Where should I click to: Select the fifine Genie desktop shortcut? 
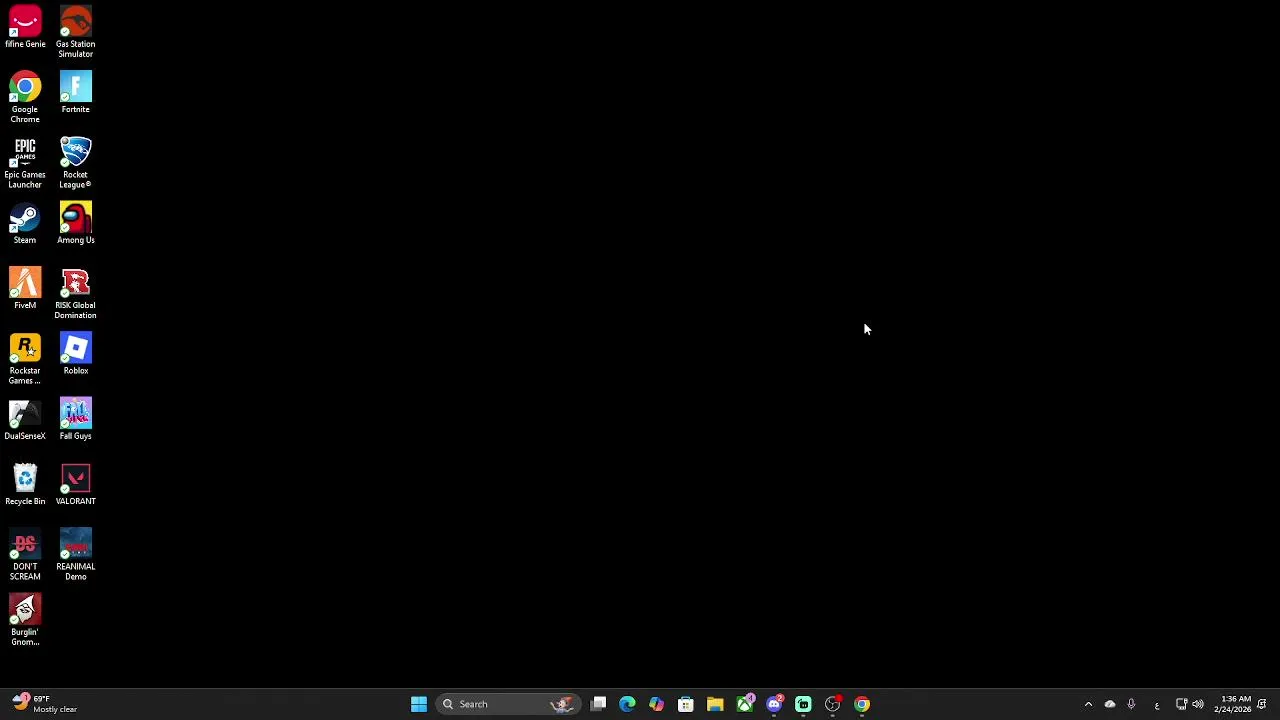point(25,28)
